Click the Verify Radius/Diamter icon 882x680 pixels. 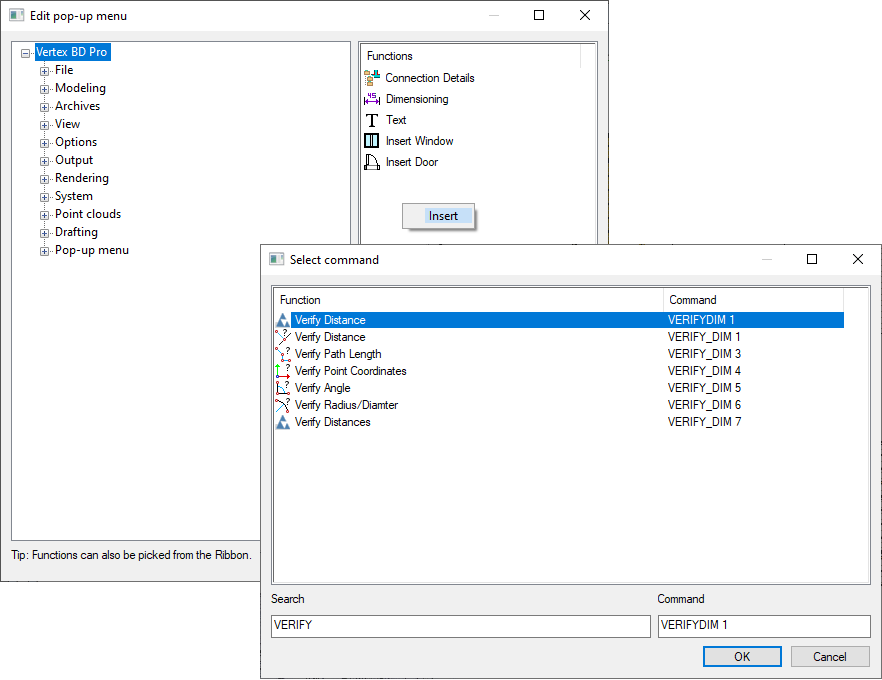[x=282, y=405]
